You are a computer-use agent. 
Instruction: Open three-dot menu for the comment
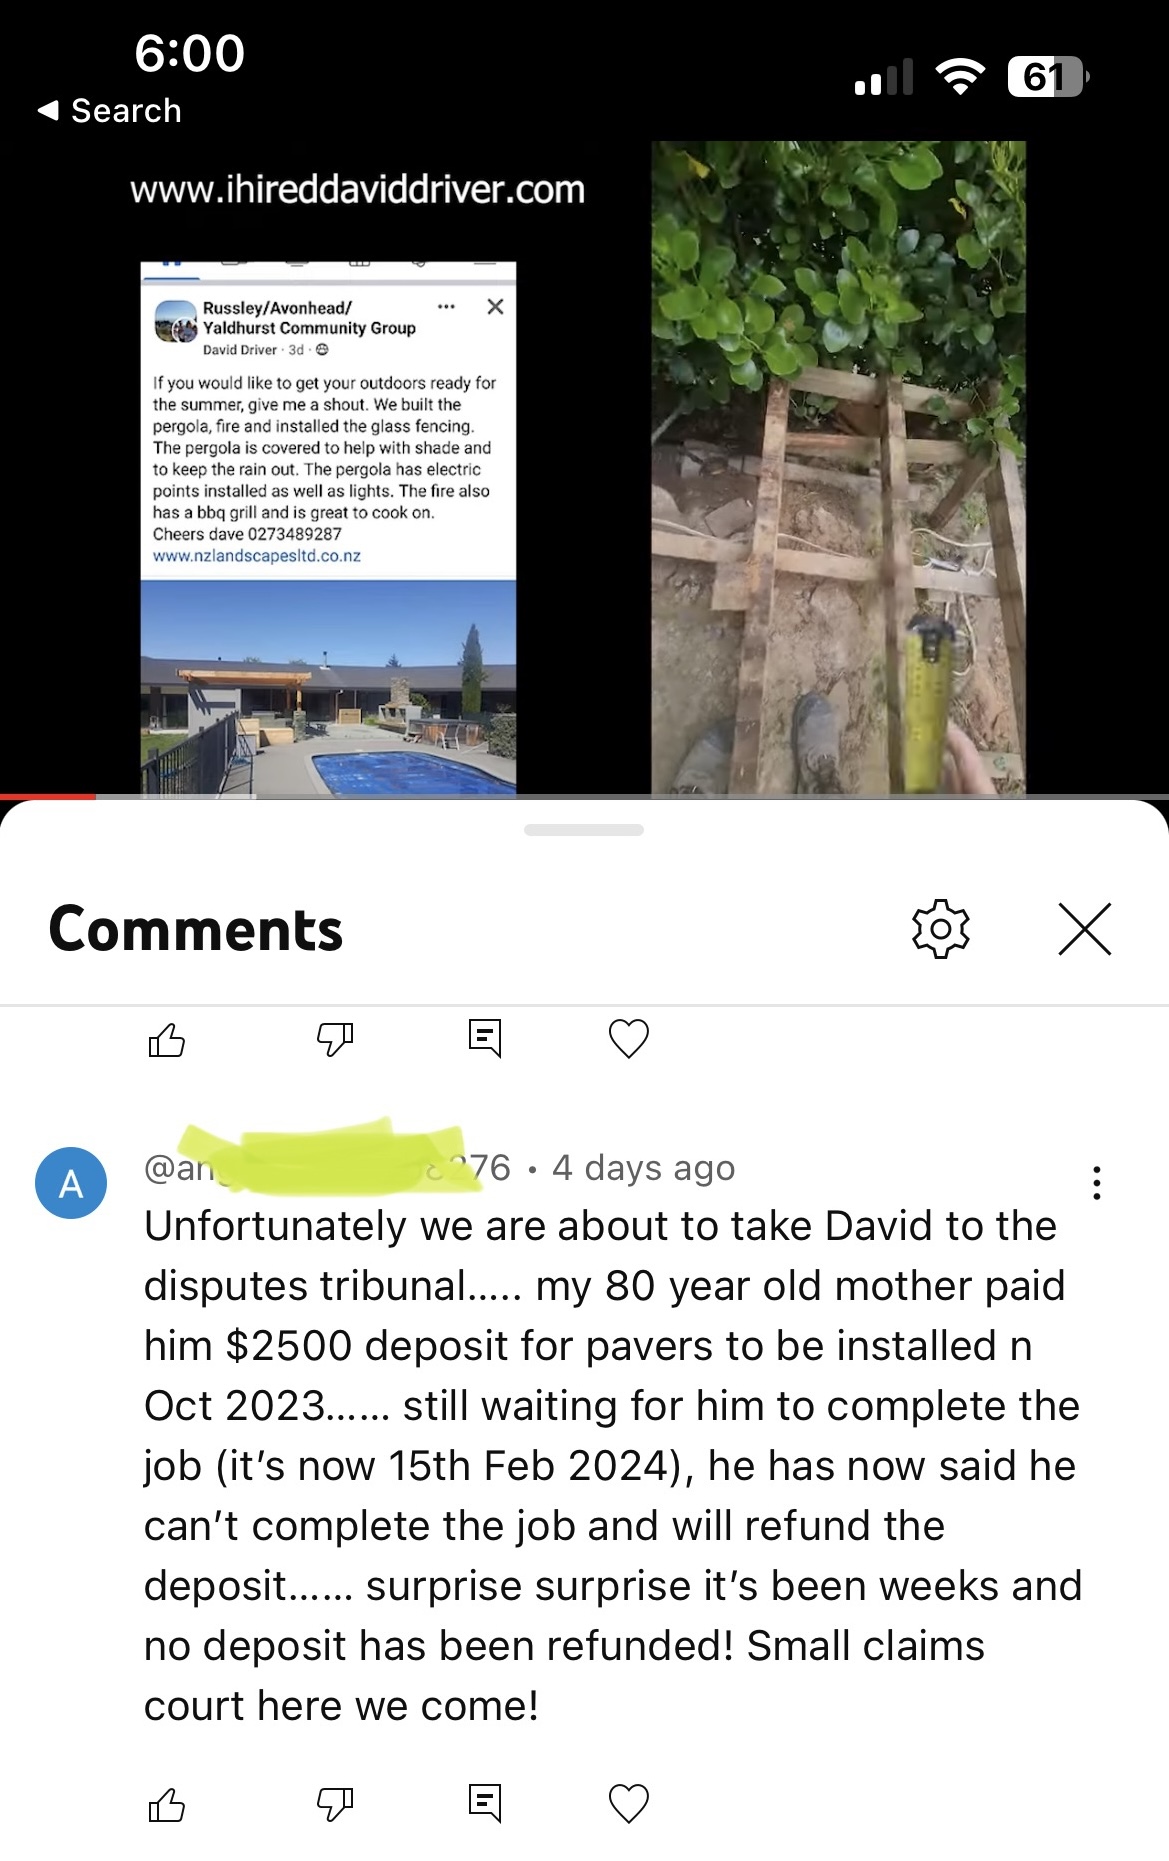point(1097,1183)
